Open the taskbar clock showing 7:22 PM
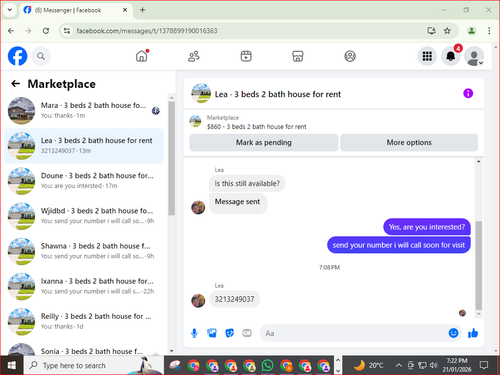 (x=457, y=365)
